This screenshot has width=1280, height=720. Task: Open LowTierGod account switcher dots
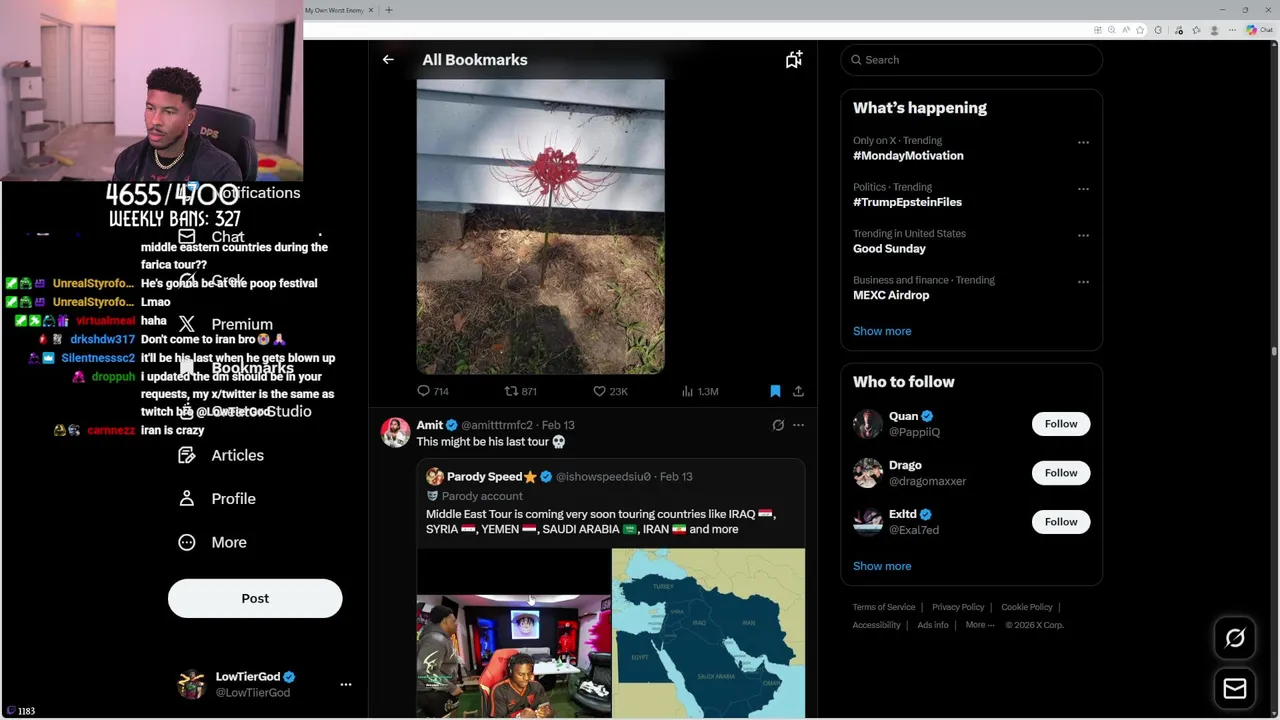click(346, 684)
